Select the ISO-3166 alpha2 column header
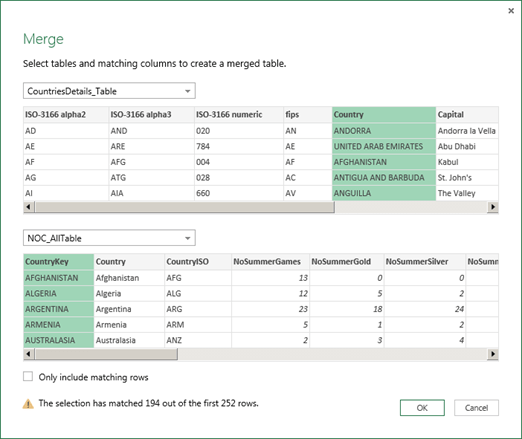This screenshot has width=522, height=439. [x=66, y=115]
